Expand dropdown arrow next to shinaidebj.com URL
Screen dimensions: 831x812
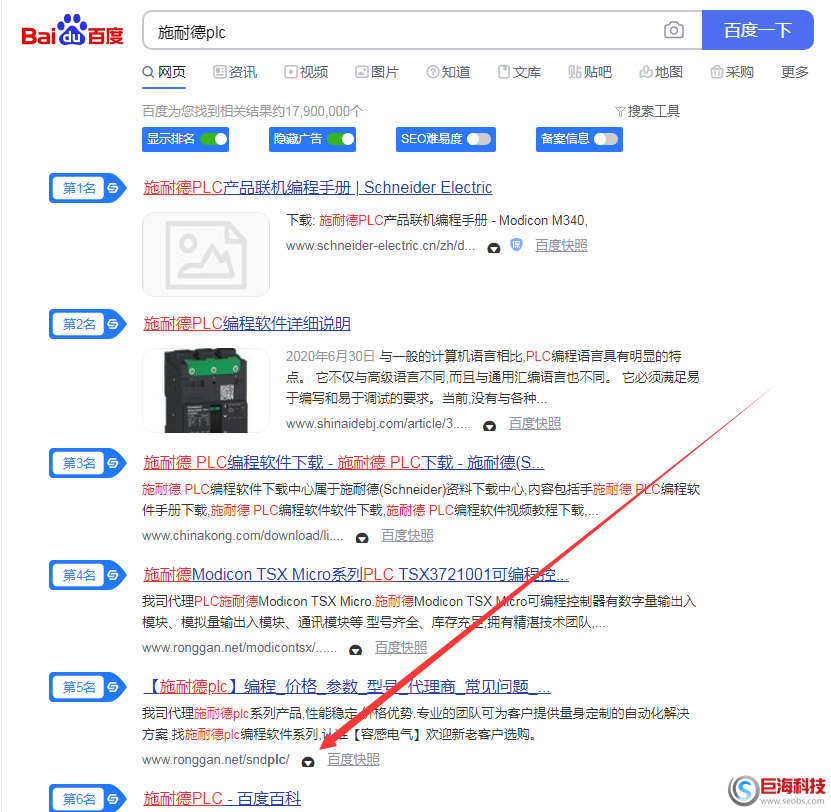[x=489, y=425]
